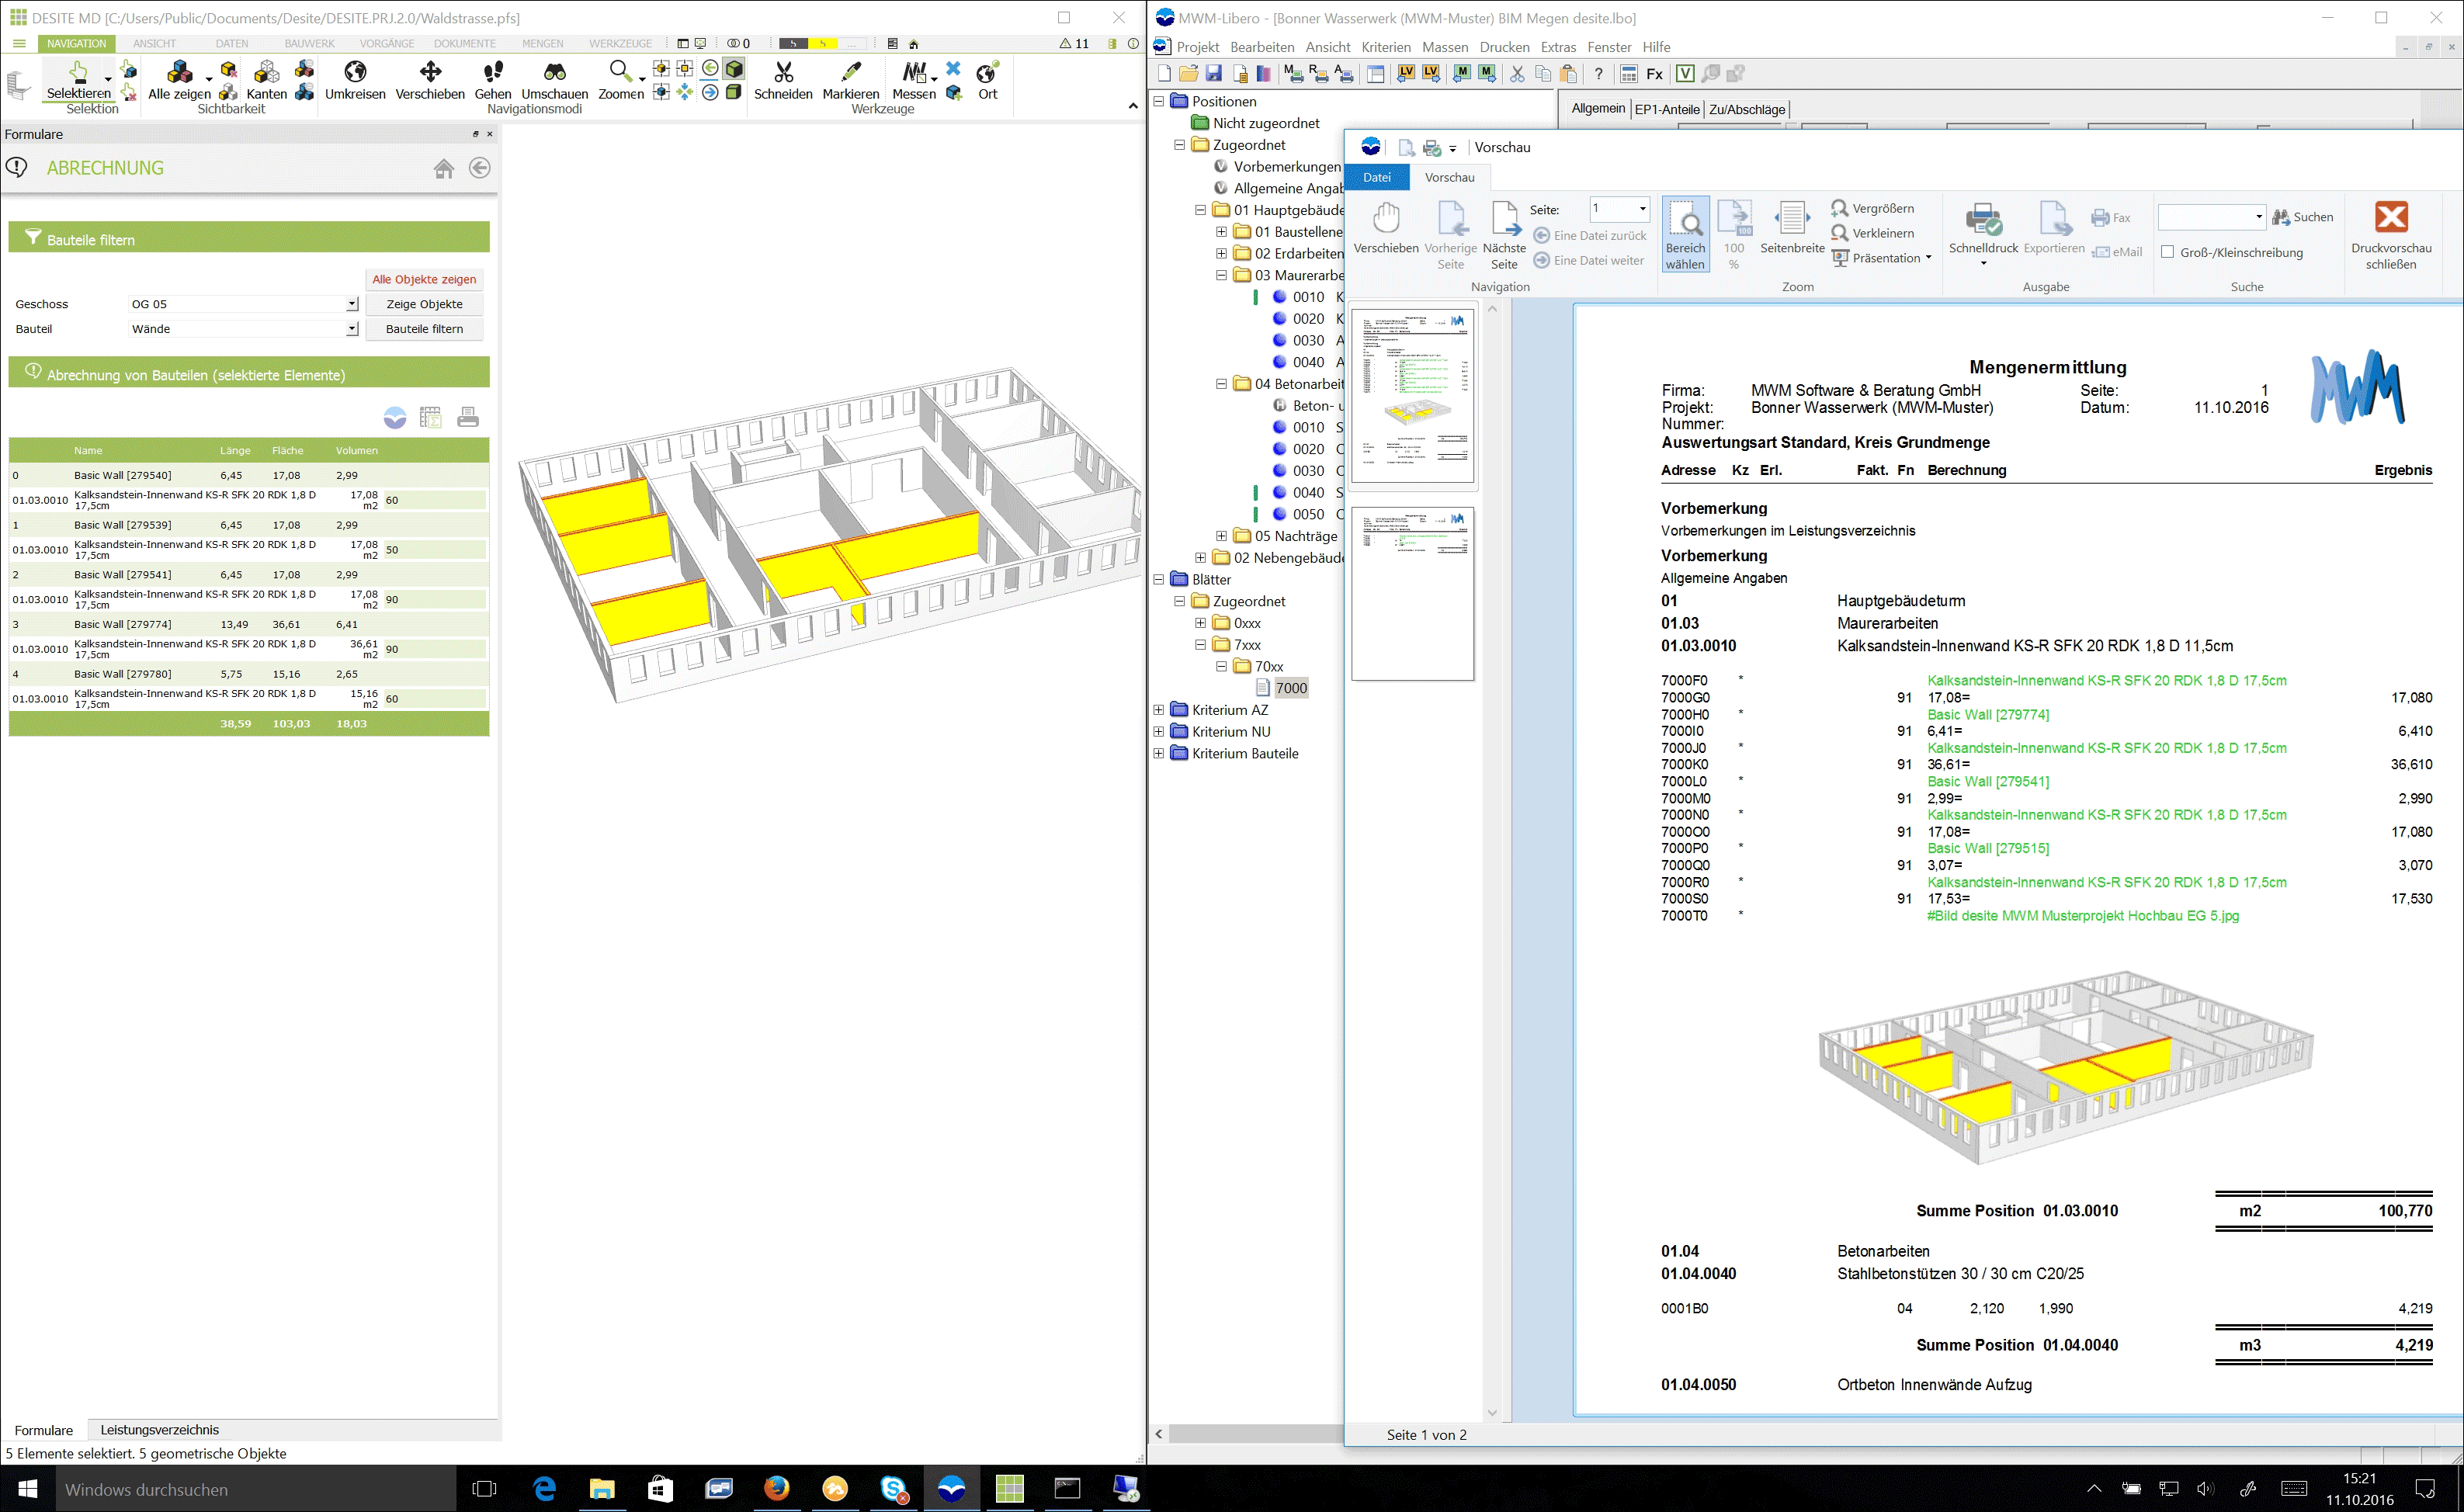Activate Bereich wählen zoom tool

[x=1685, y=235]
